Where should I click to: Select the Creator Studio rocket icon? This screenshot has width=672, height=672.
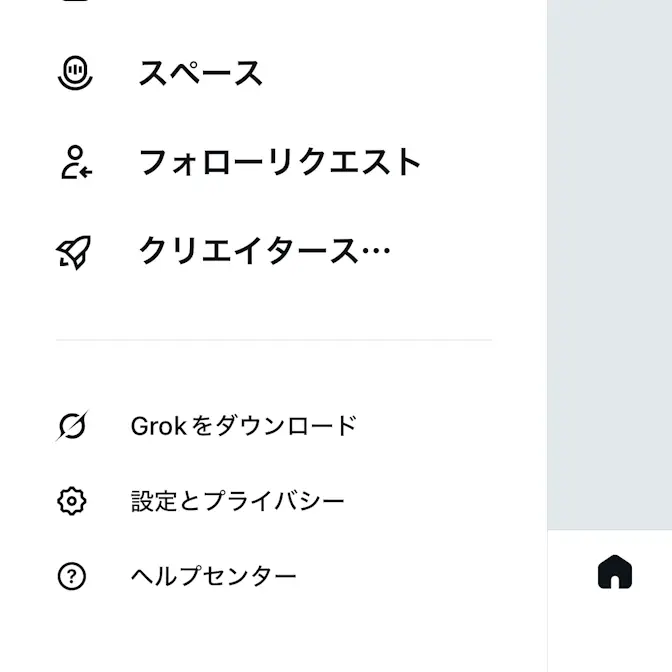pyautogui.click(x=74, y=251)
